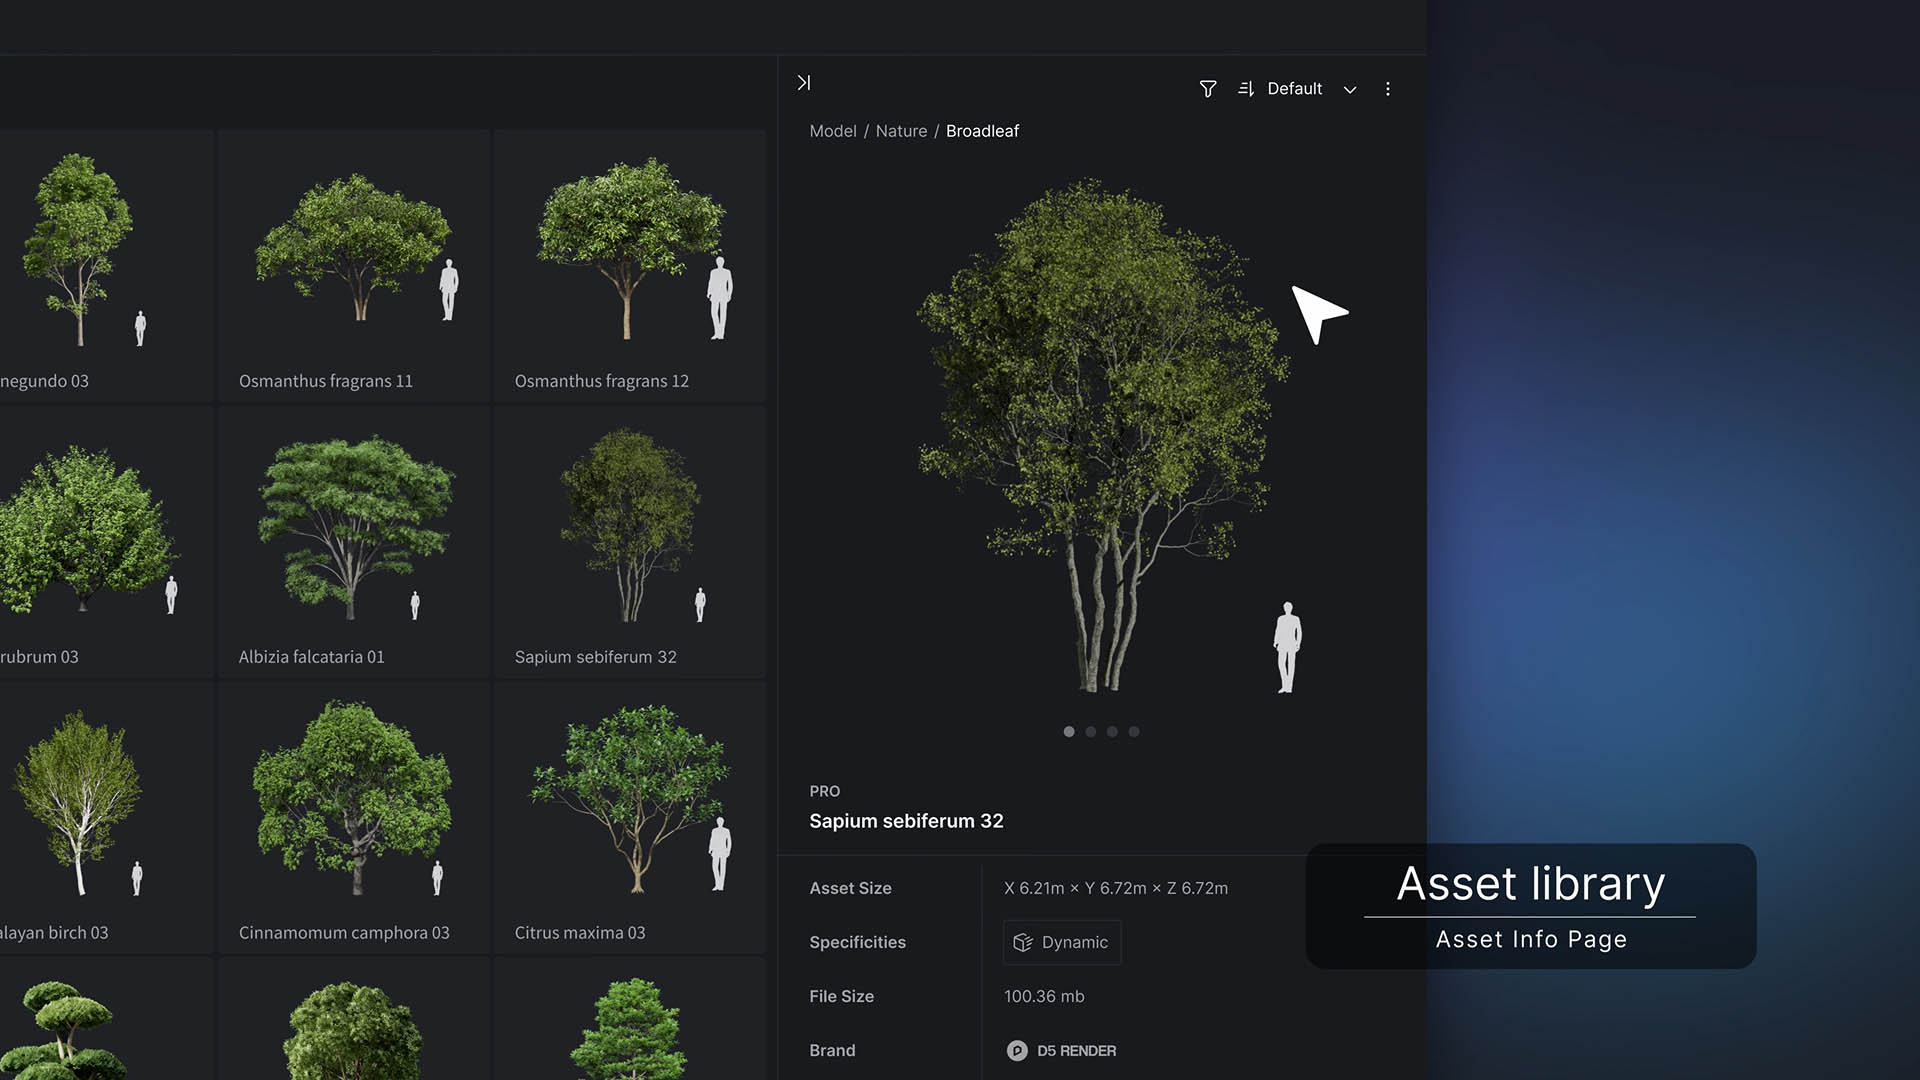The width and height of the screenshot is (1920, 1080).
Task: Click the chevron next to Default
Action: point(1350,89)
